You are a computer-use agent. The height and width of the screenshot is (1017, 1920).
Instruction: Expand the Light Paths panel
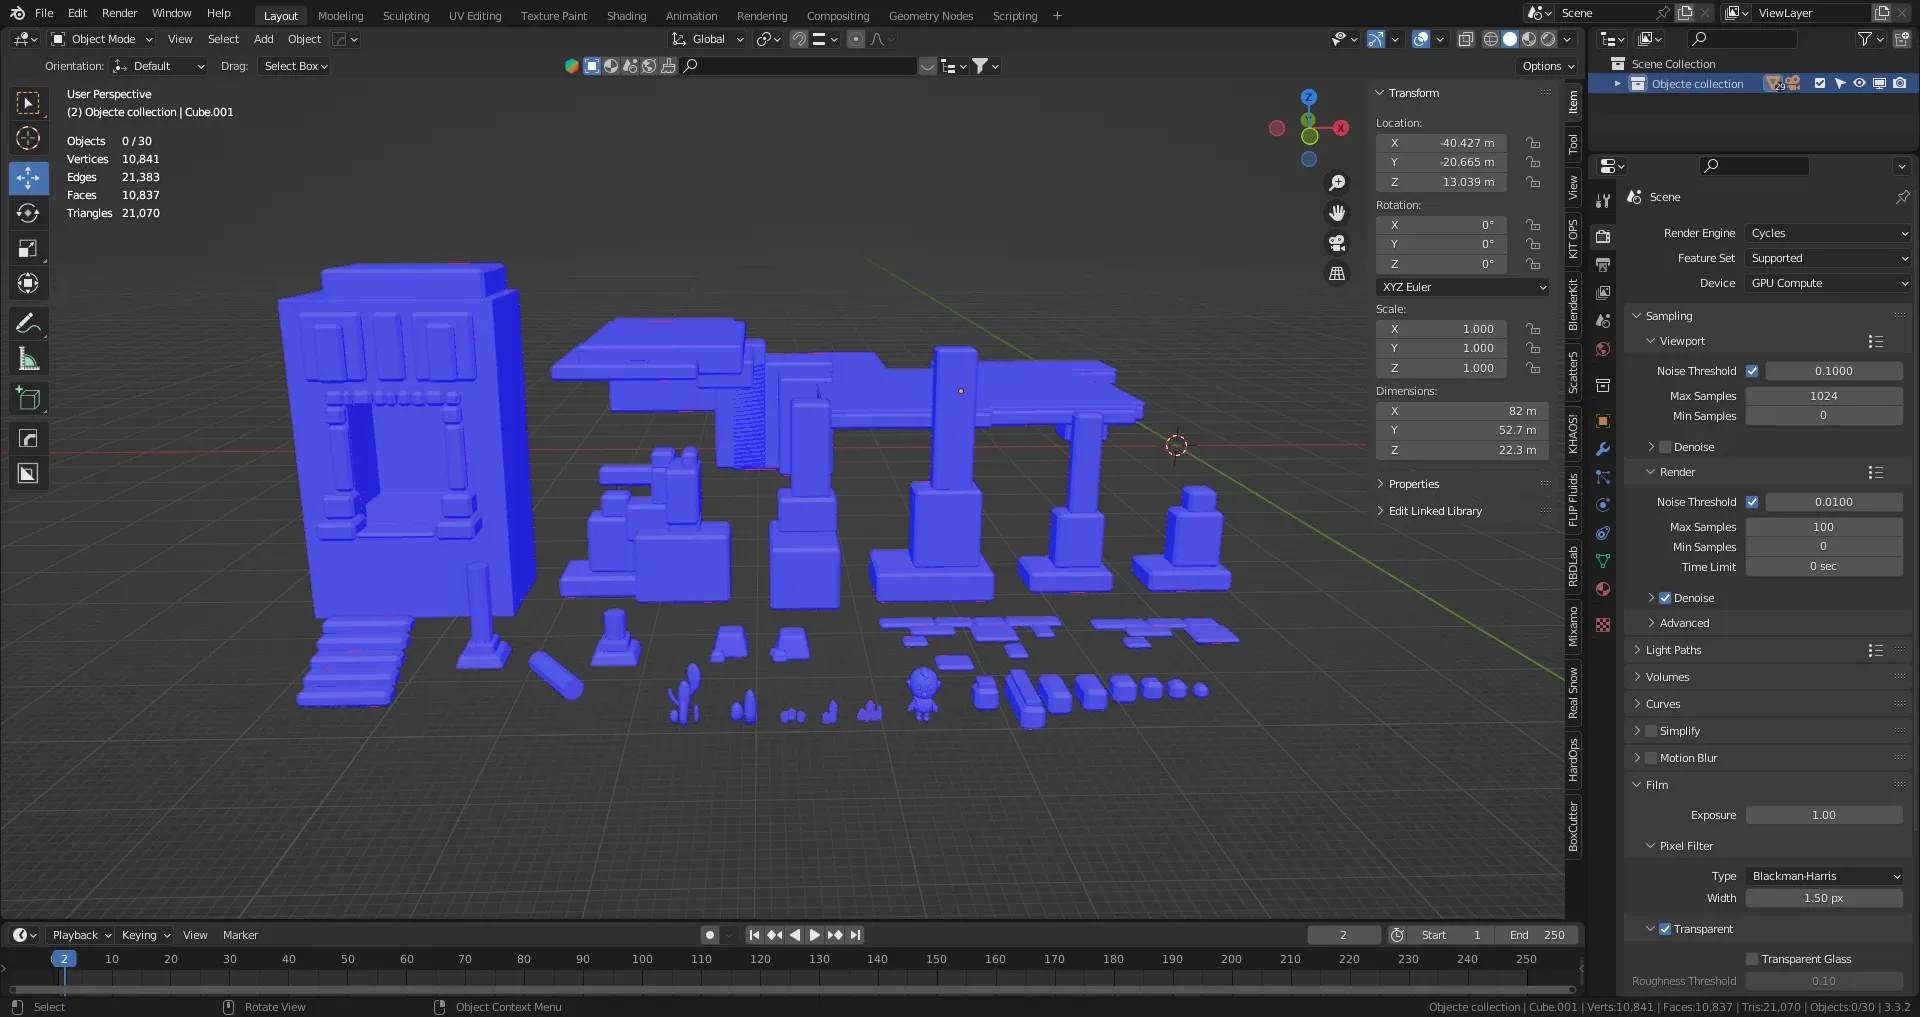[1673, 650]
